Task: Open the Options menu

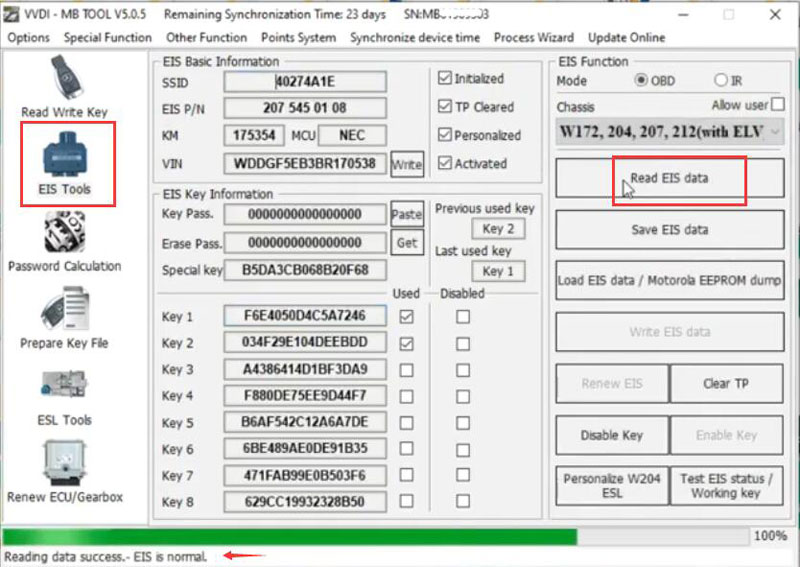Action: [29, 38]
